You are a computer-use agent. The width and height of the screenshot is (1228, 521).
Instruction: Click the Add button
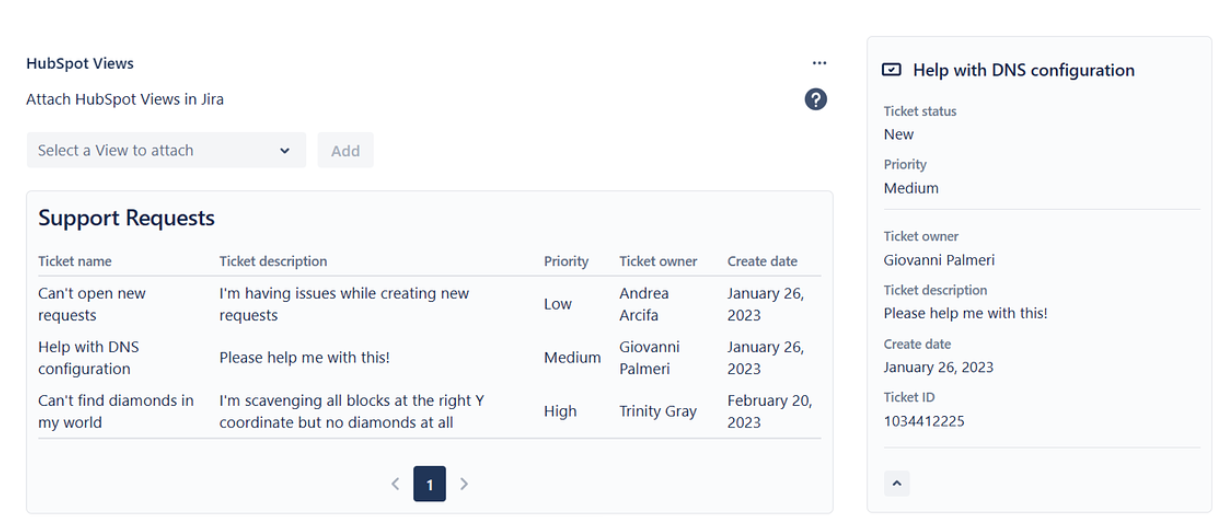345,150
